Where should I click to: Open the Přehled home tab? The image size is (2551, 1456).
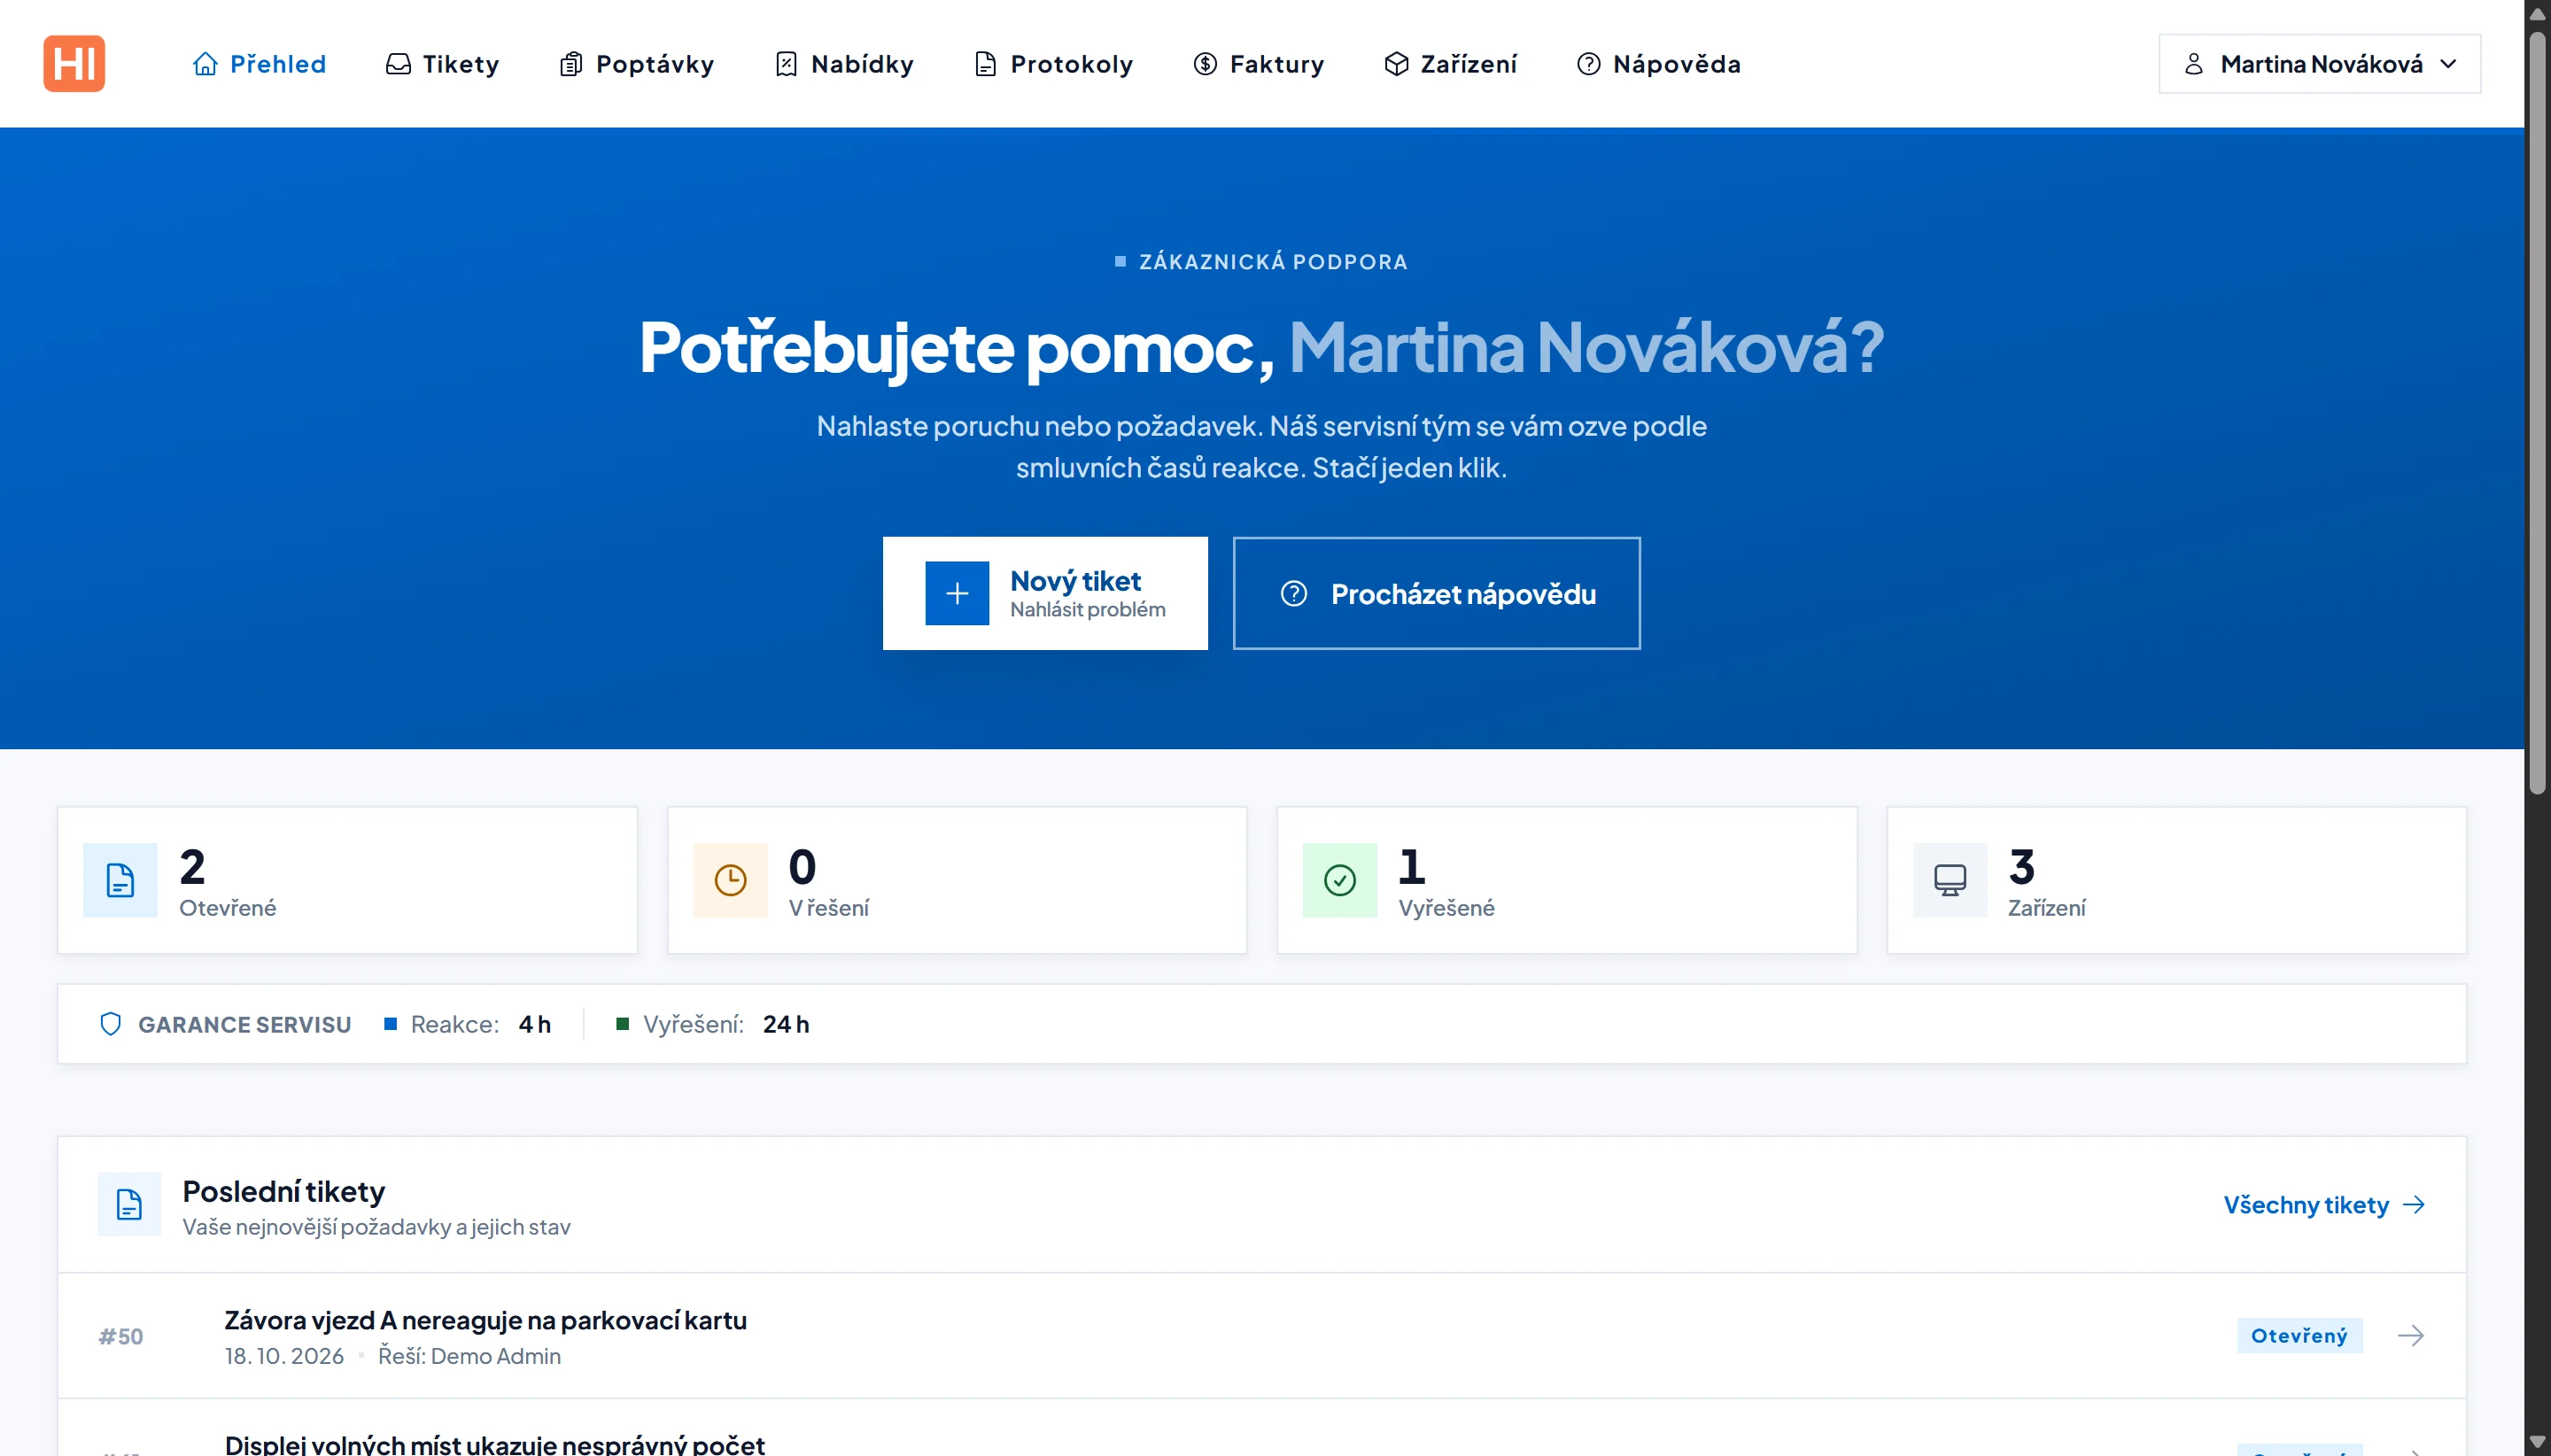coord(259,64)
